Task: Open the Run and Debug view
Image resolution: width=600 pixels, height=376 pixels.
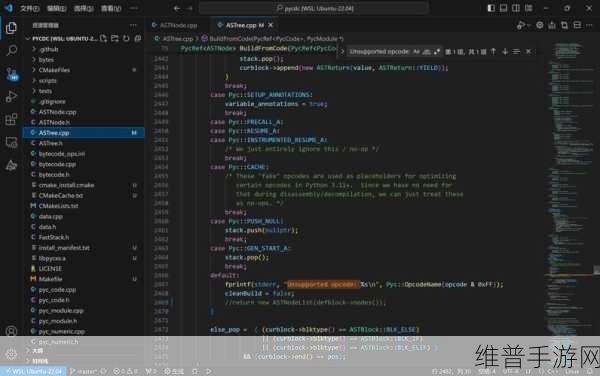Action: (11, 96)
